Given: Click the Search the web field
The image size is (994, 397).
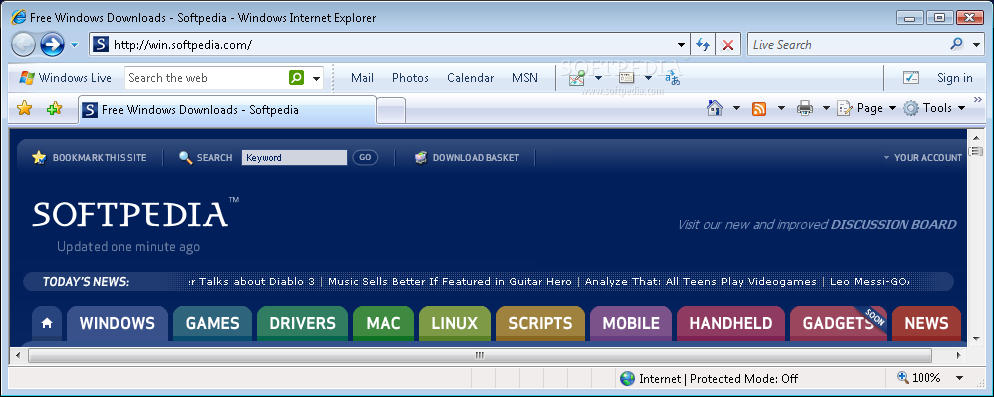Looking at the screenshot, I should click(x=206, y=78).
